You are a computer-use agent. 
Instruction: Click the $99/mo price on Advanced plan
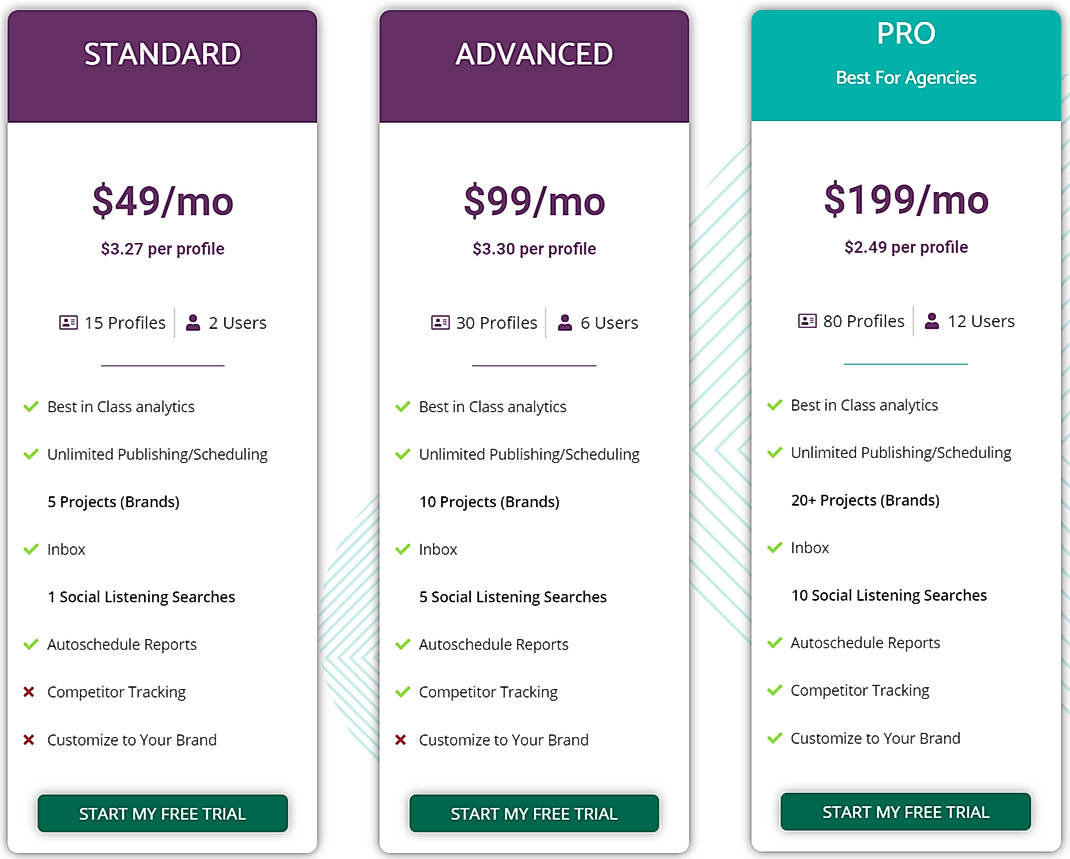(534, 201)
